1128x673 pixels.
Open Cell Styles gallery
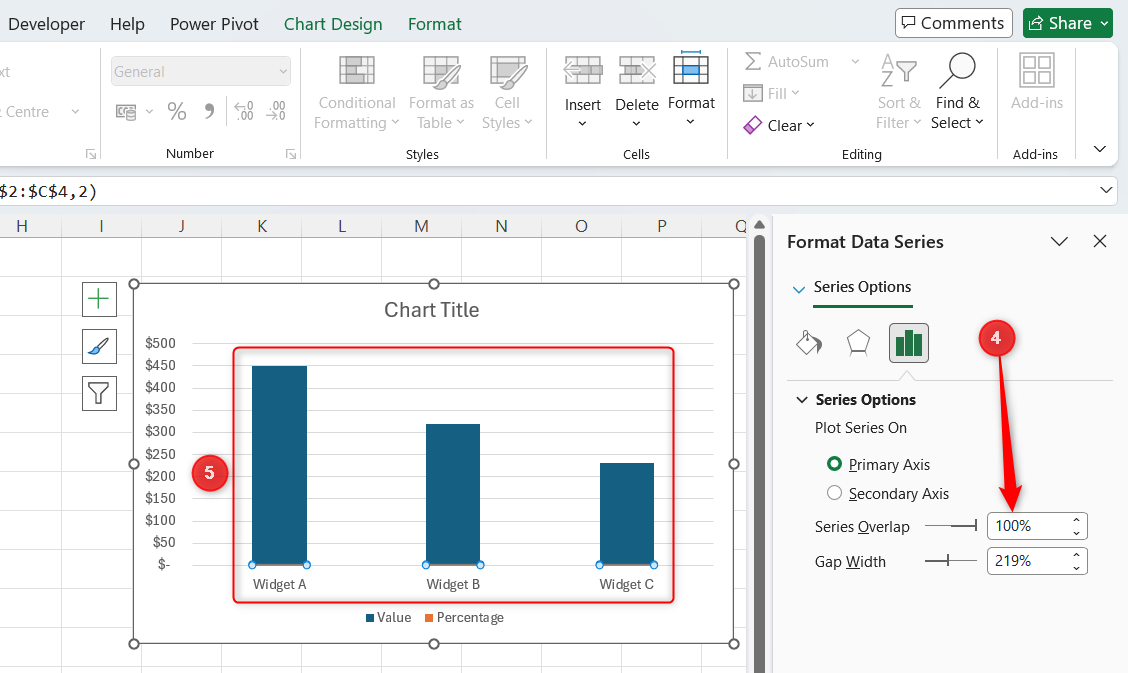pos(507,93)
